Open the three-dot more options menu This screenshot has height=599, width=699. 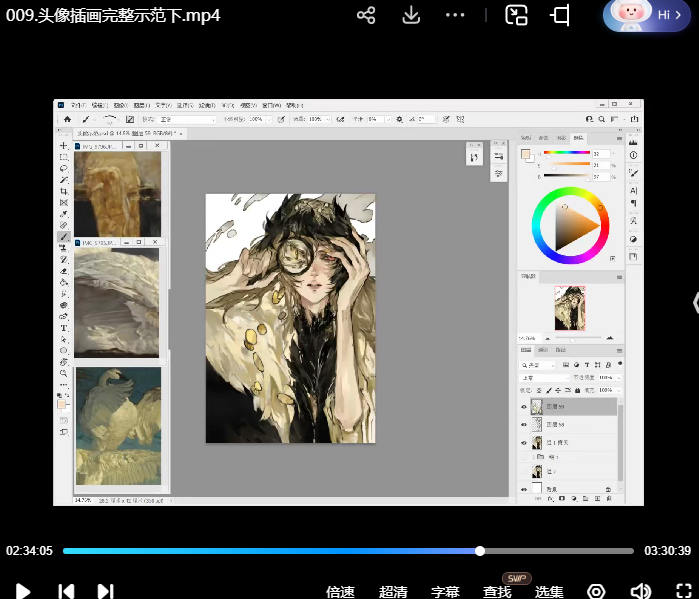tap(455, 15)
